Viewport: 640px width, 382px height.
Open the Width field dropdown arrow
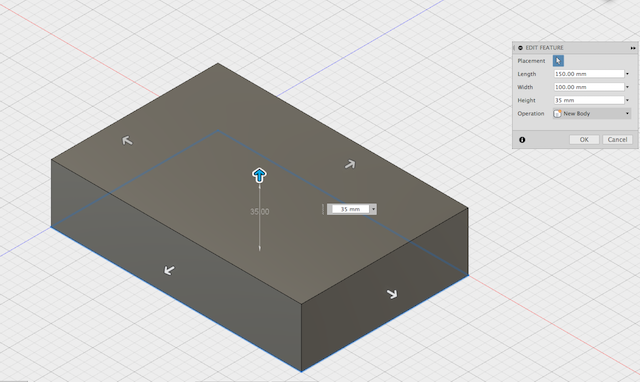[627, 87]
